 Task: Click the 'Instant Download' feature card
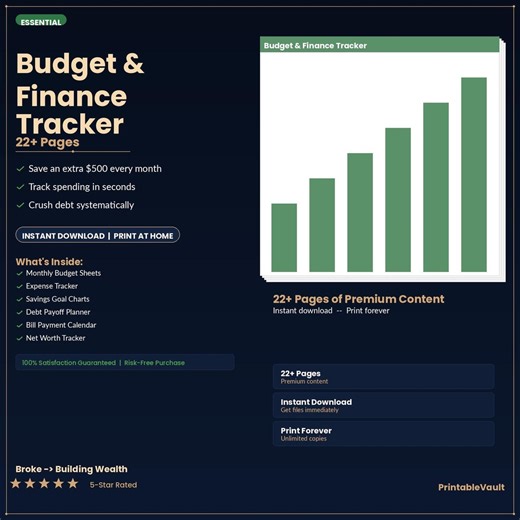coord(384,405)
